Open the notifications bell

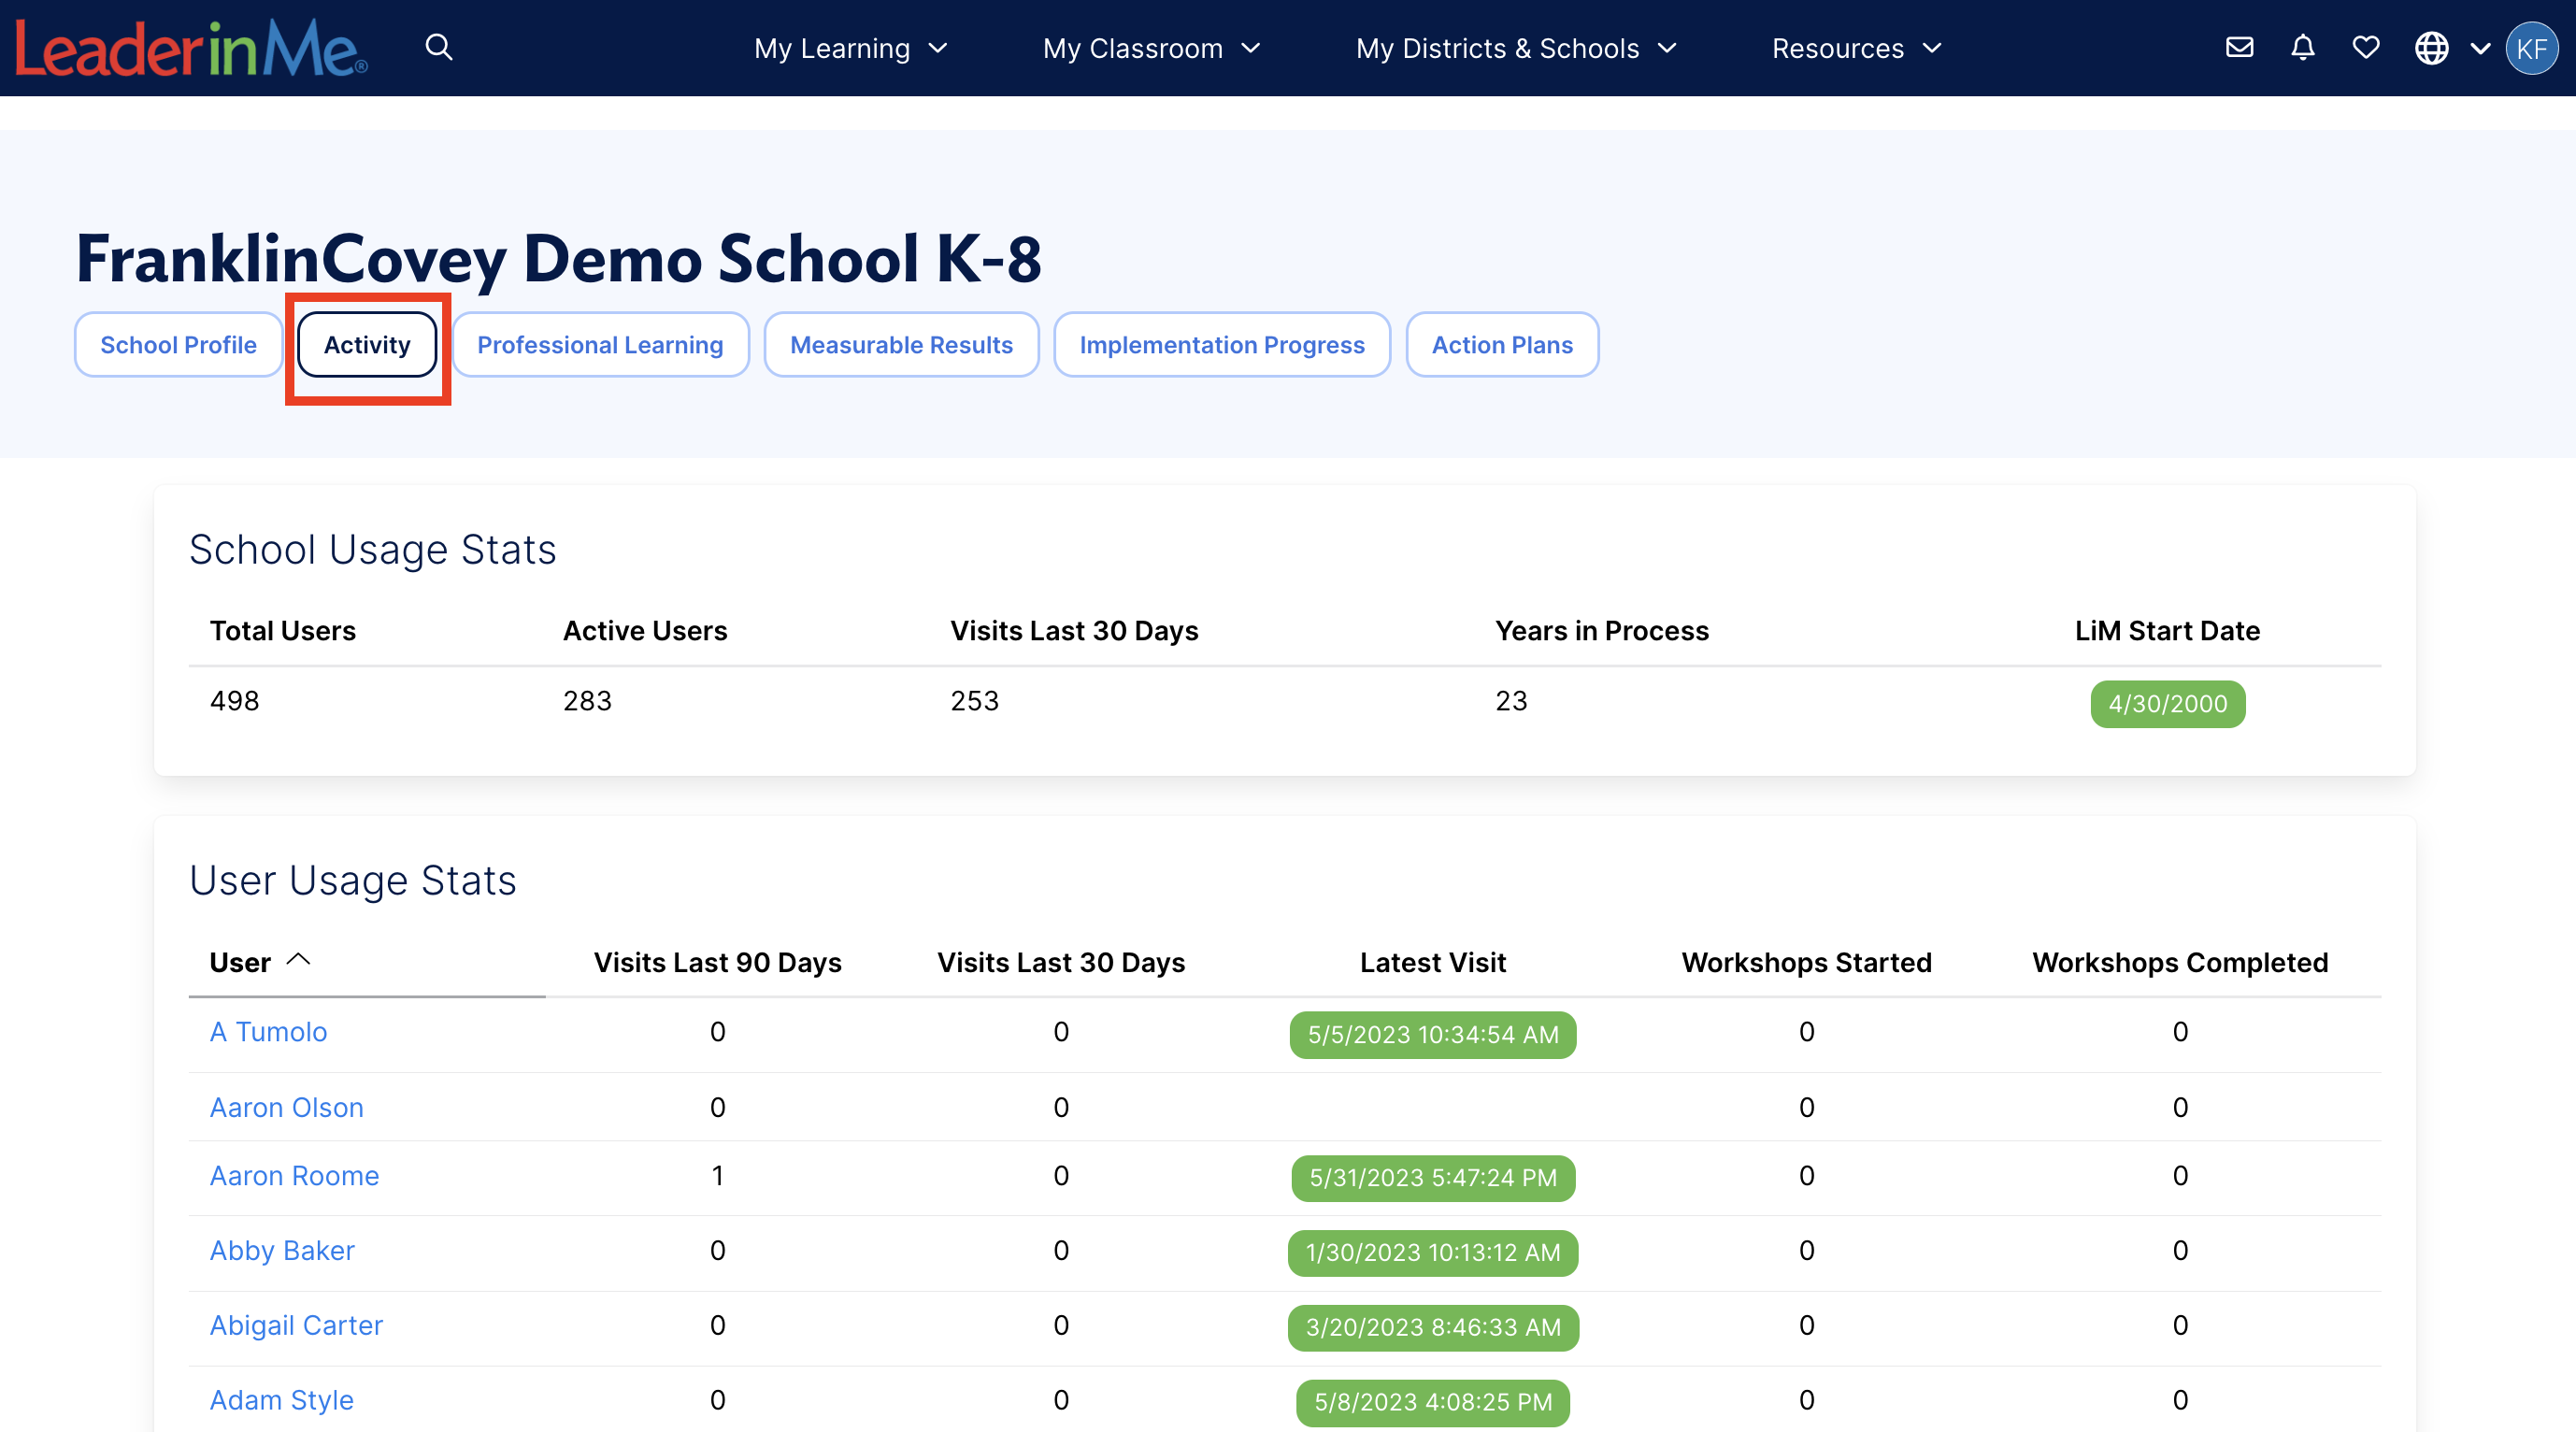2302,47
